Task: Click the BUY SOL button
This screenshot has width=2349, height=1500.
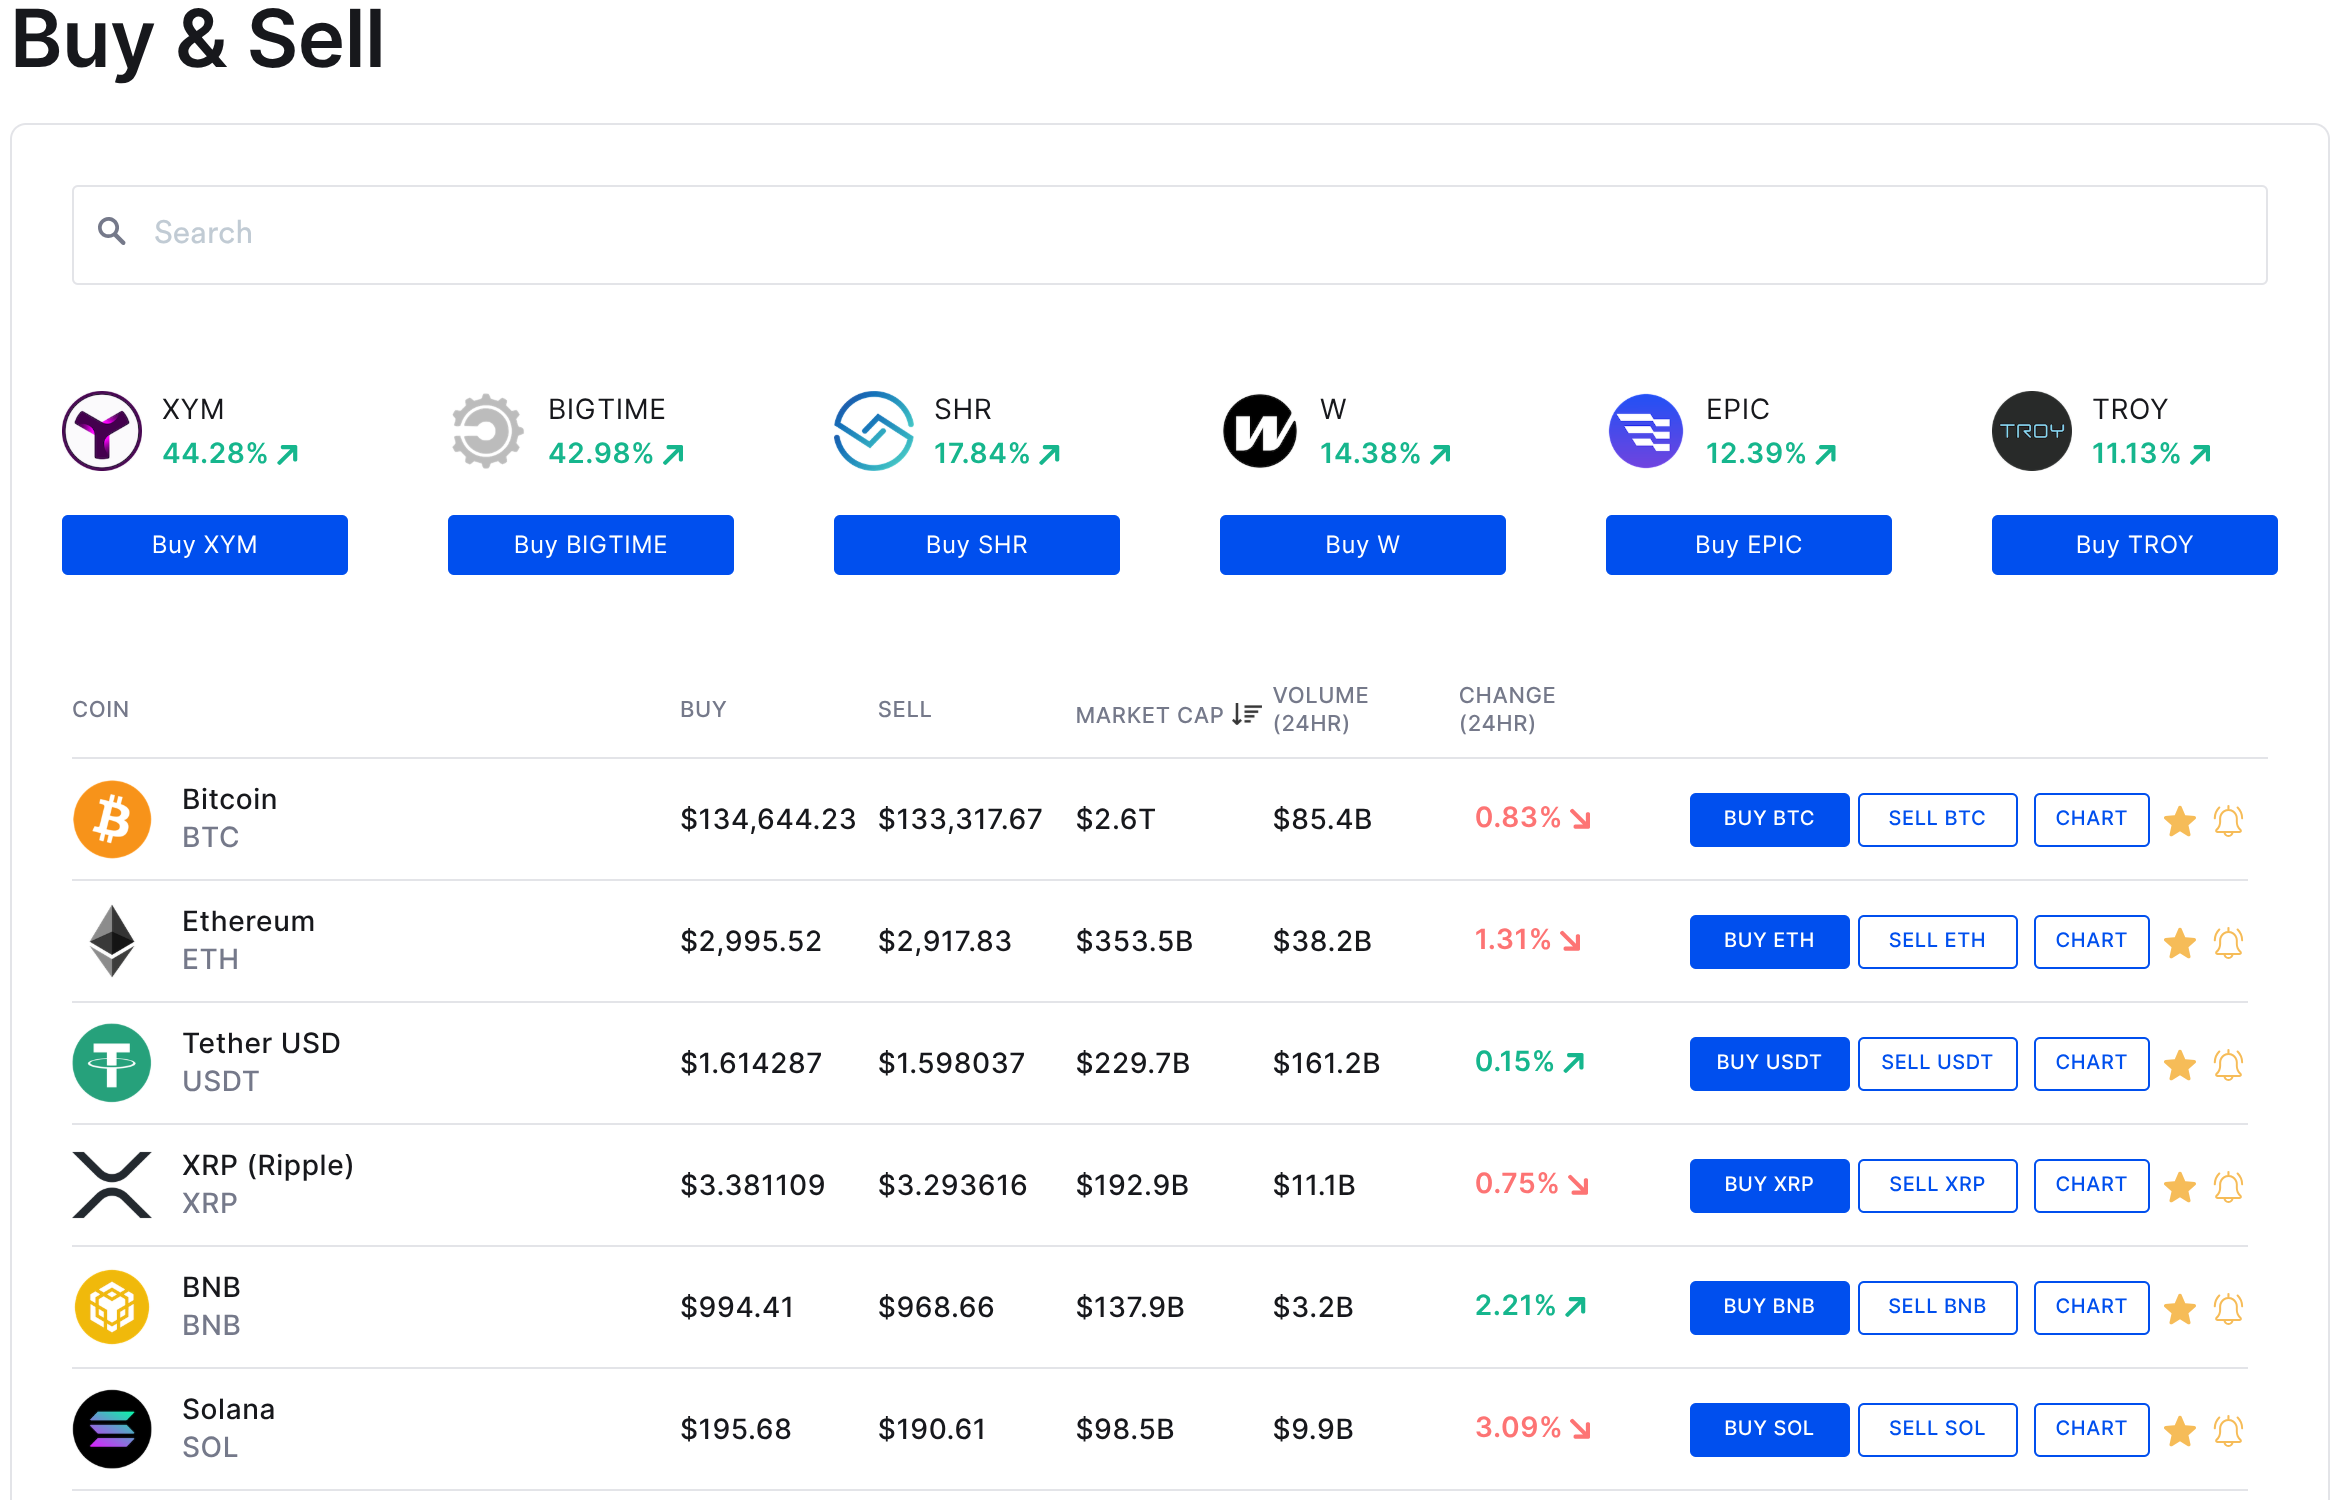Action: [x=1769, y=1429]
